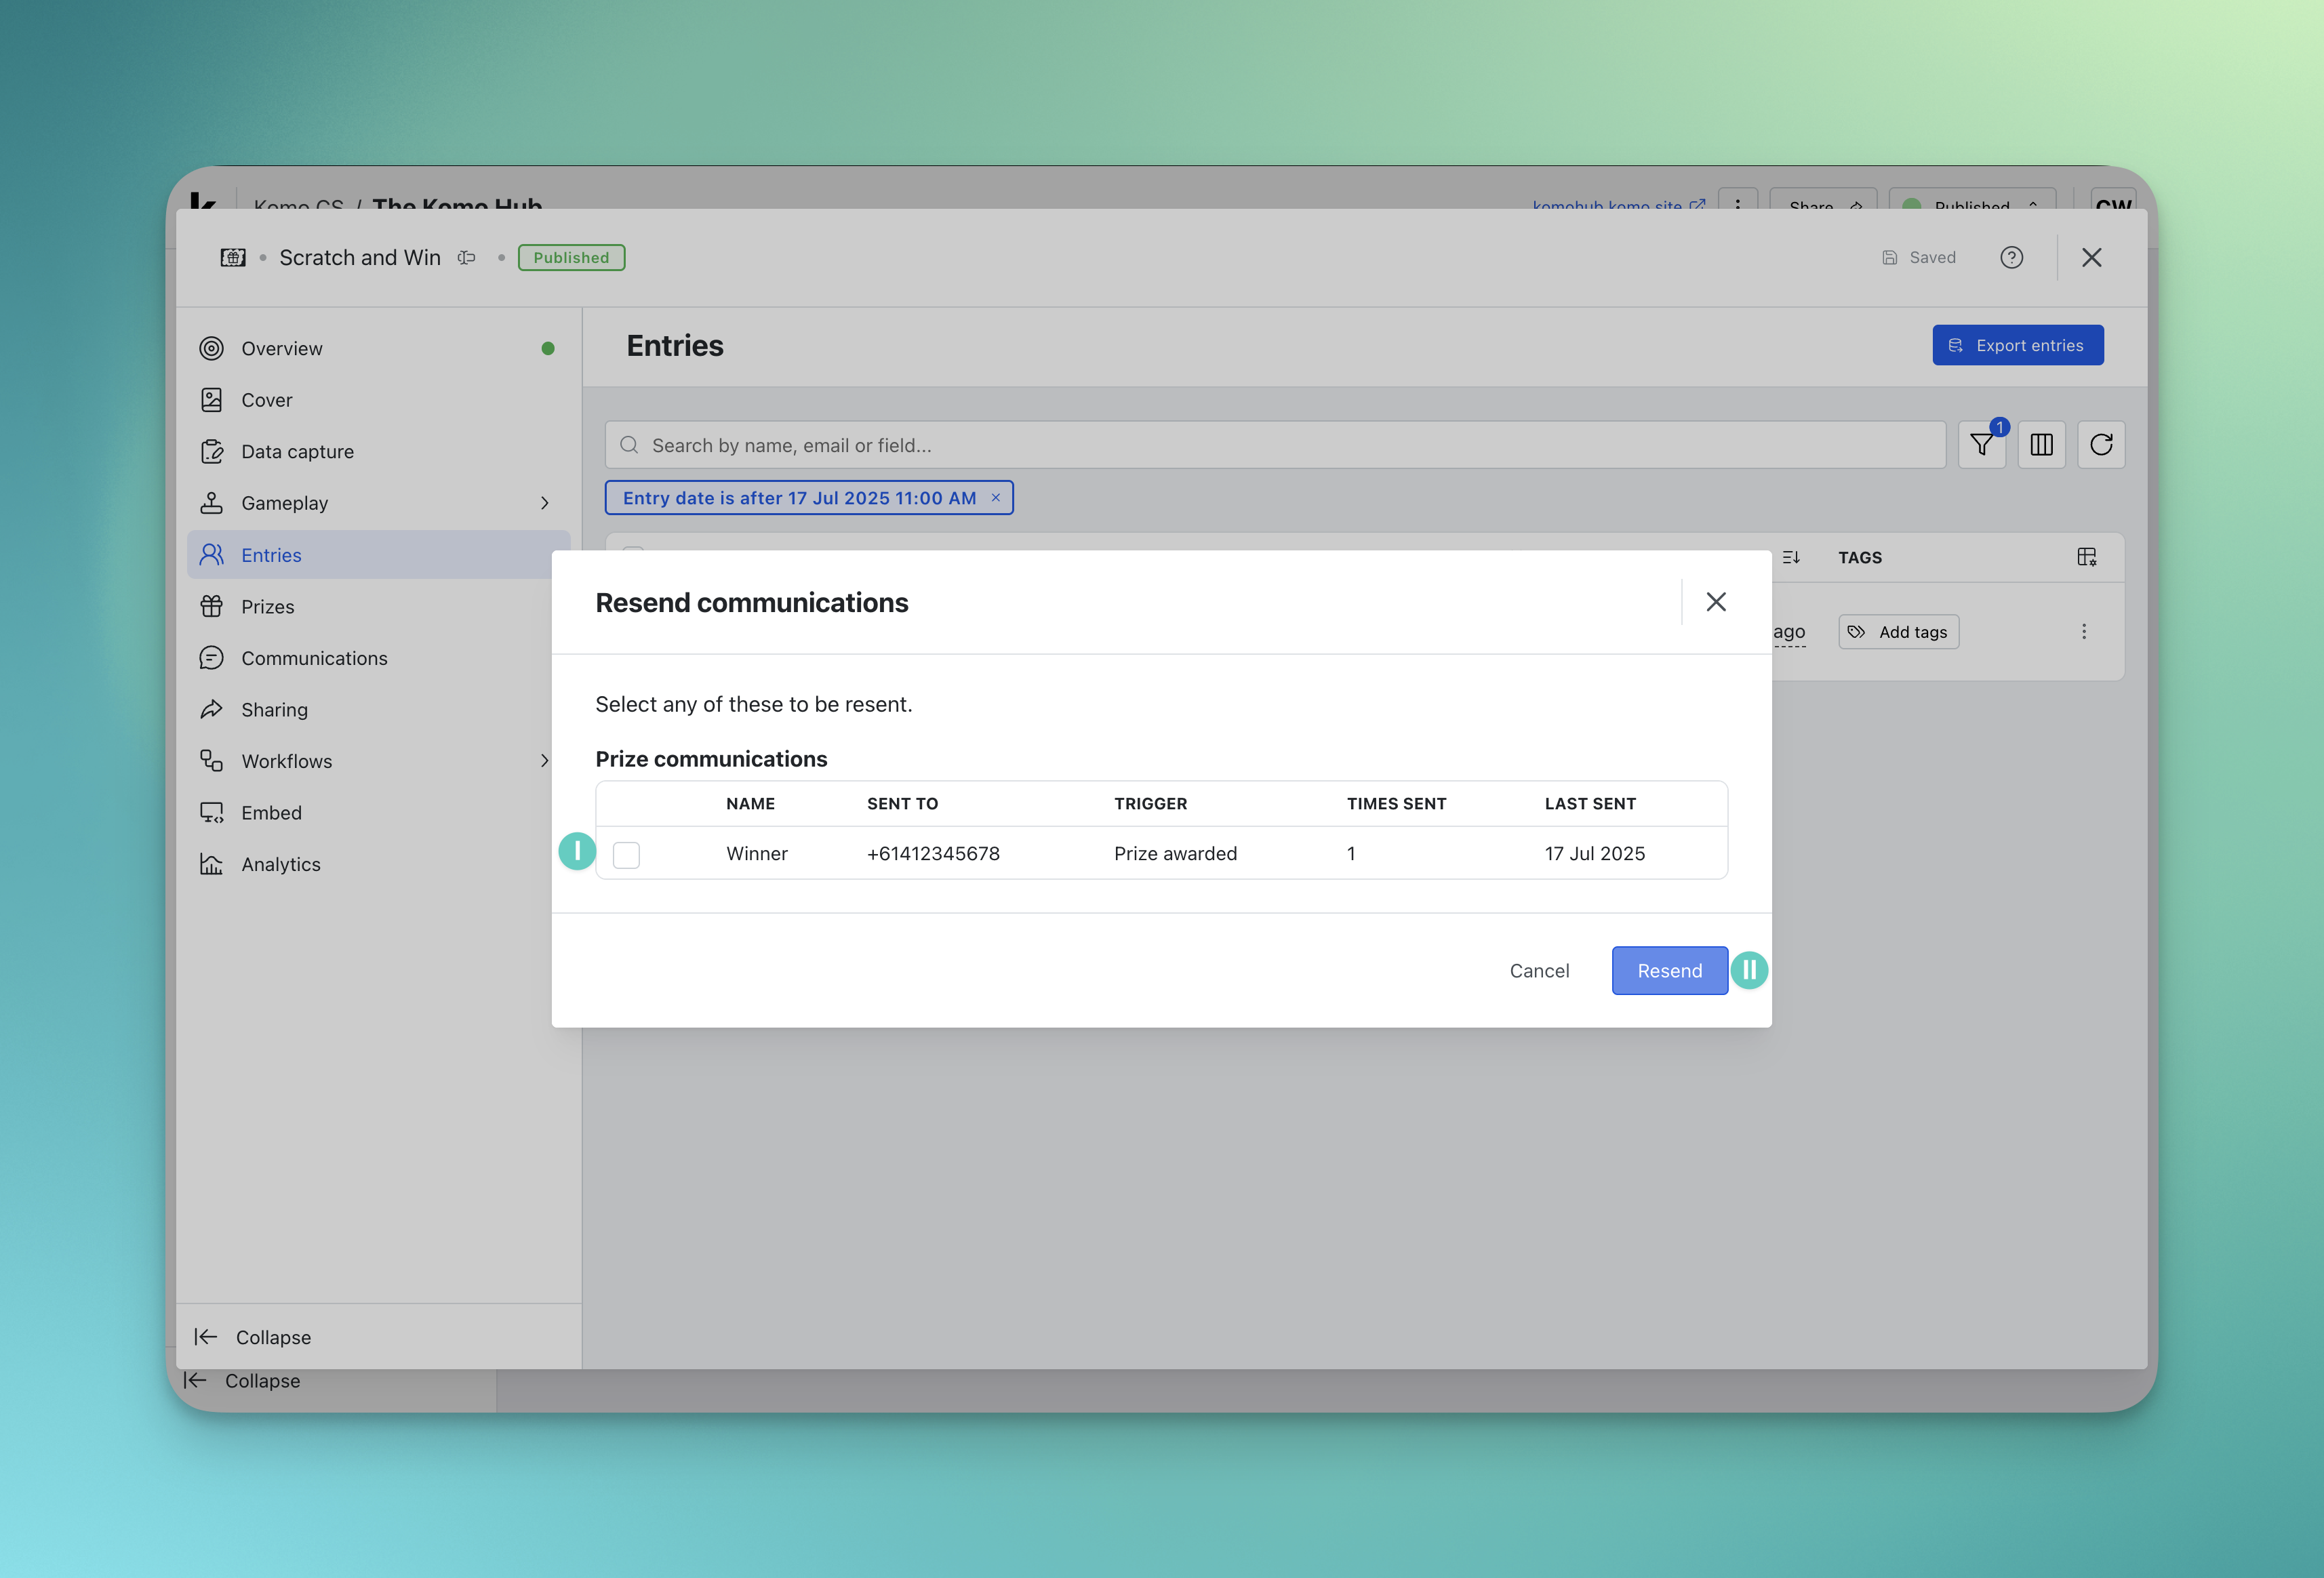Tick the Winner communication checkbox
Screen dimensions: 2324x1578
point(626,855)
